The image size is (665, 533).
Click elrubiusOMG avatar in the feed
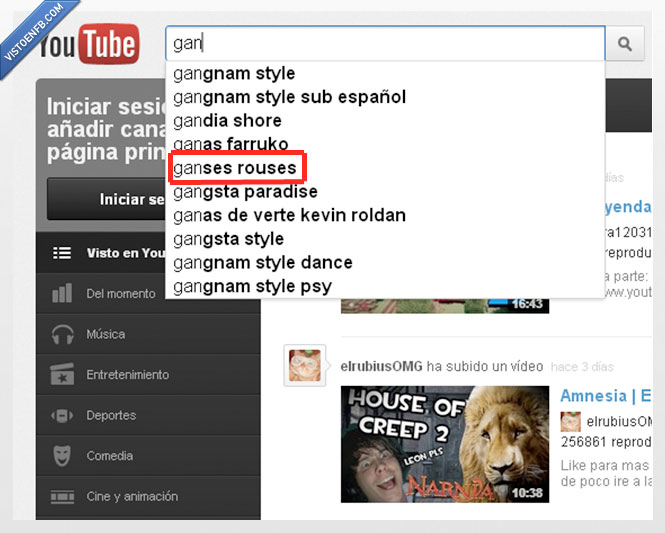pyautogui.click(x=305, y=365)
